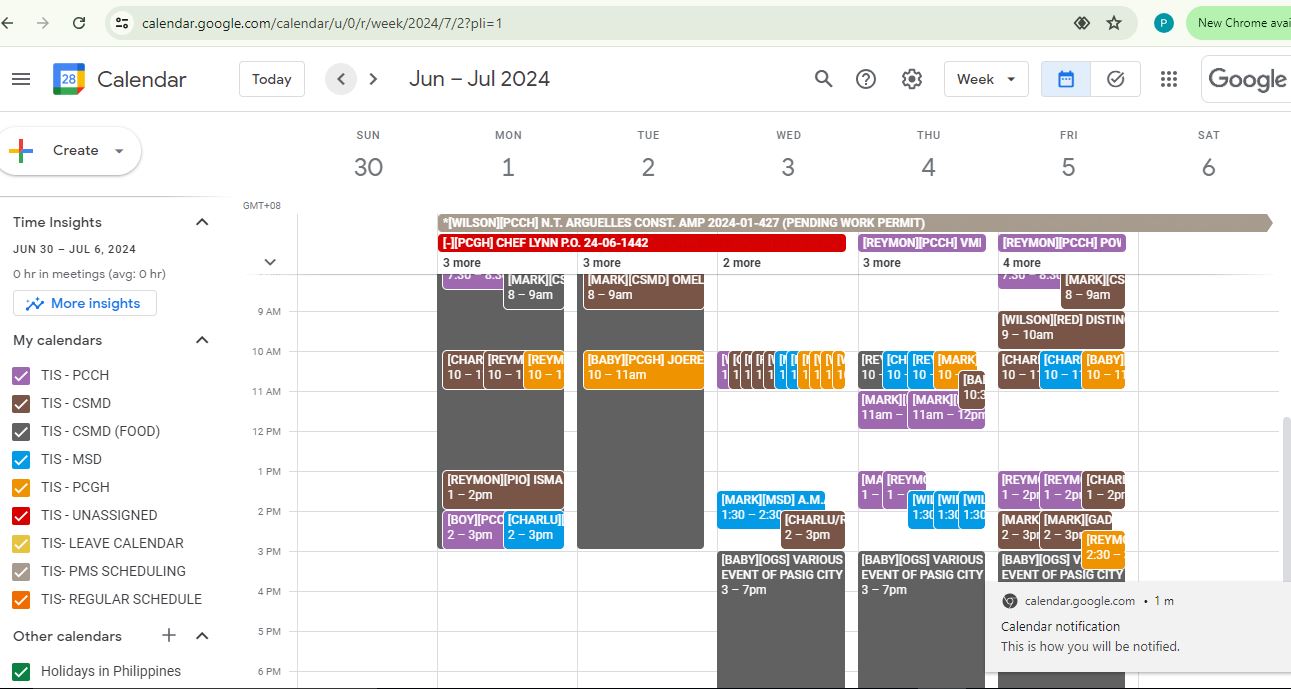Toggle TIS - MSD calendar checkbox
1291x689 pixels.
(x=21, y=460)
